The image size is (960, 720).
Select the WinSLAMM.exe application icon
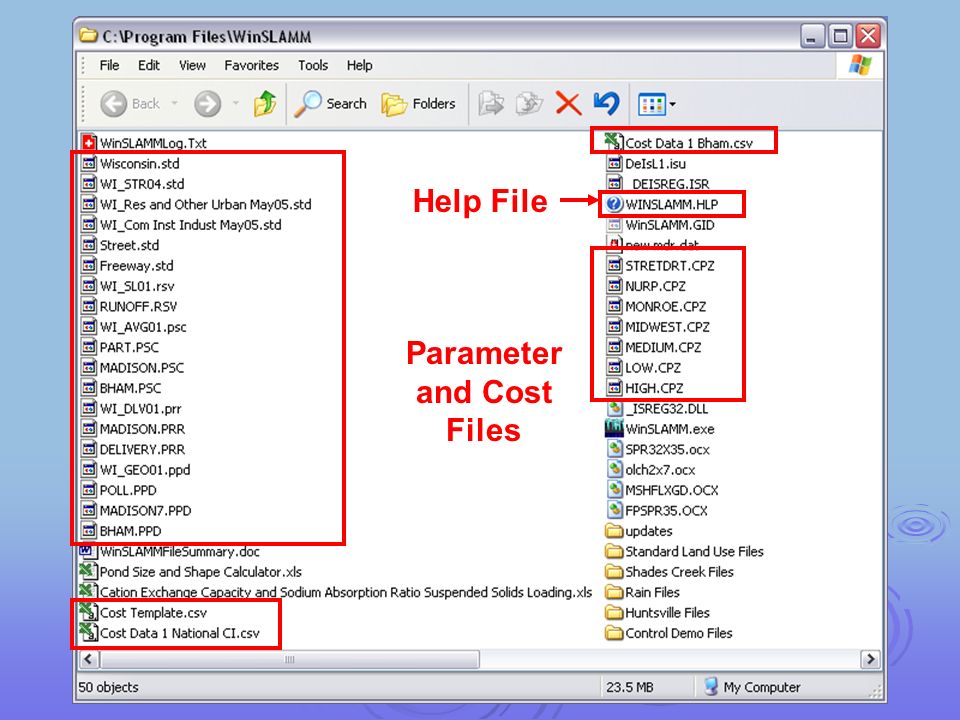tap(614, 429)
